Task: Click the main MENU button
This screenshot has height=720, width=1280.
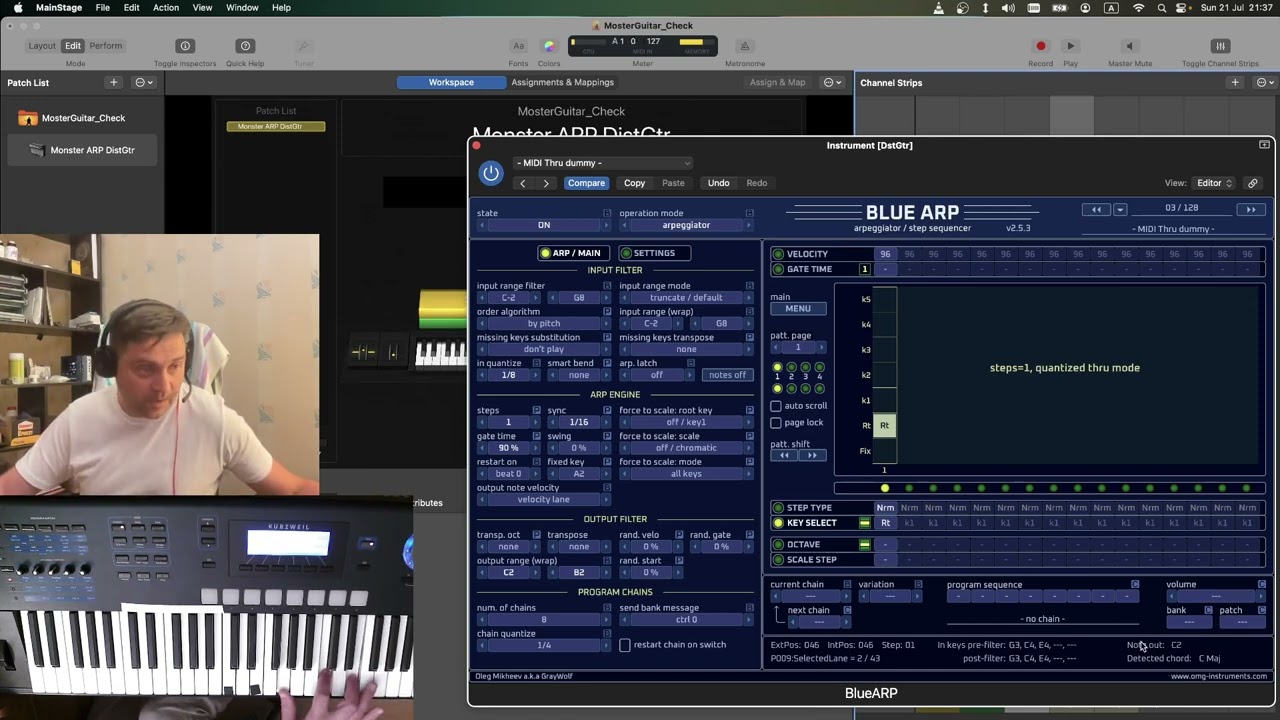Action: click(798, 309)
